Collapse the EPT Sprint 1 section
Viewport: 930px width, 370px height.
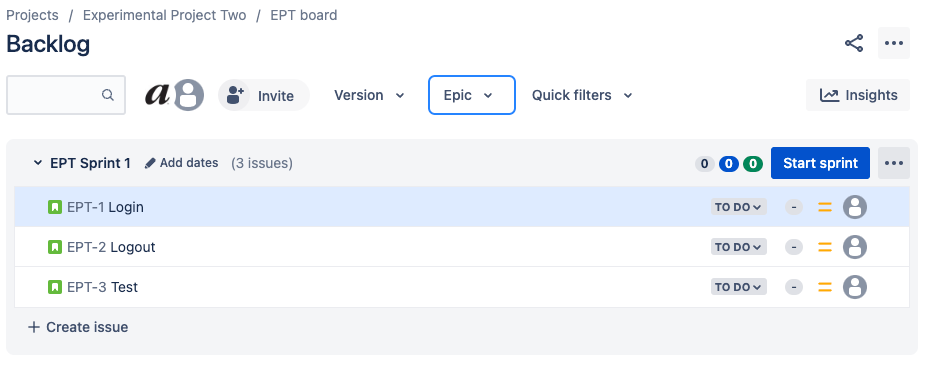pyautogui.click(x=38, y=163)
